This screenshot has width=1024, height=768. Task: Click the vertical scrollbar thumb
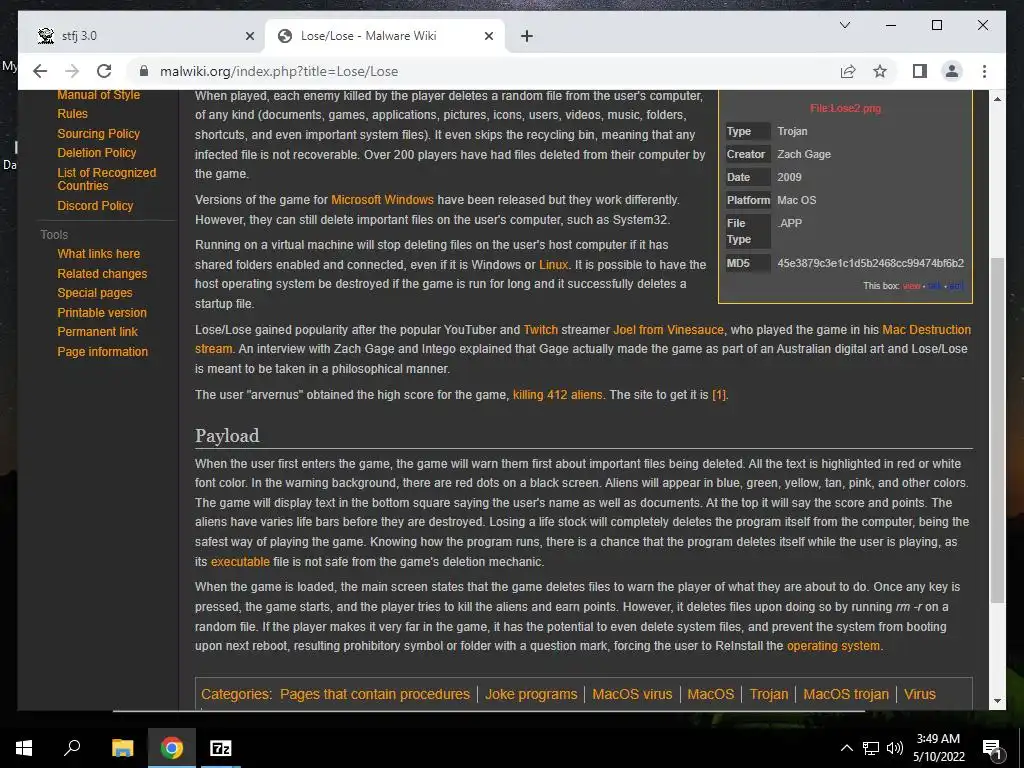997,430
